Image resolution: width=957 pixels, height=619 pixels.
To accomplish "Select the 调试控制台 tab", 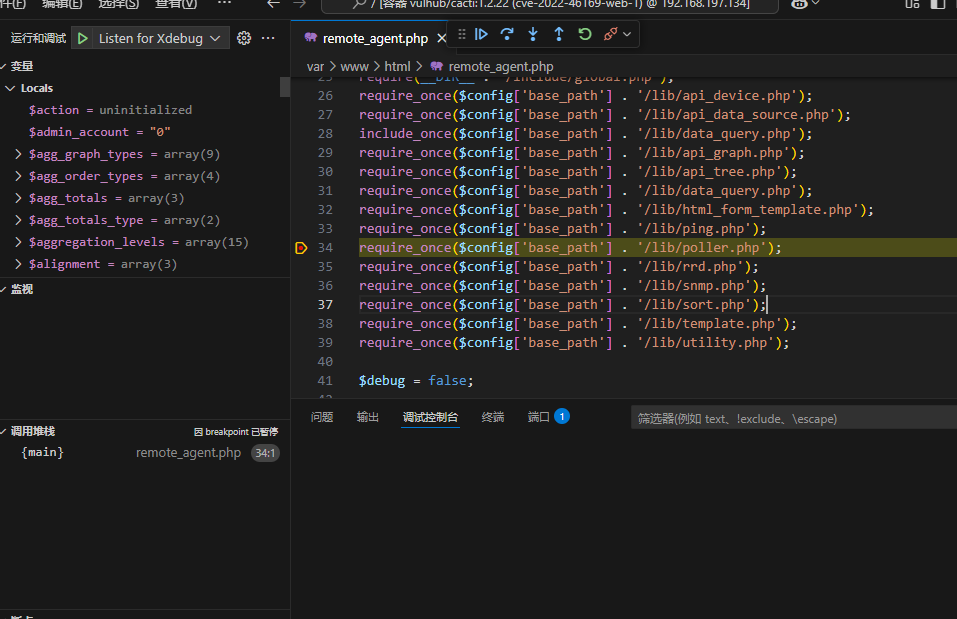I will (430, 418).
